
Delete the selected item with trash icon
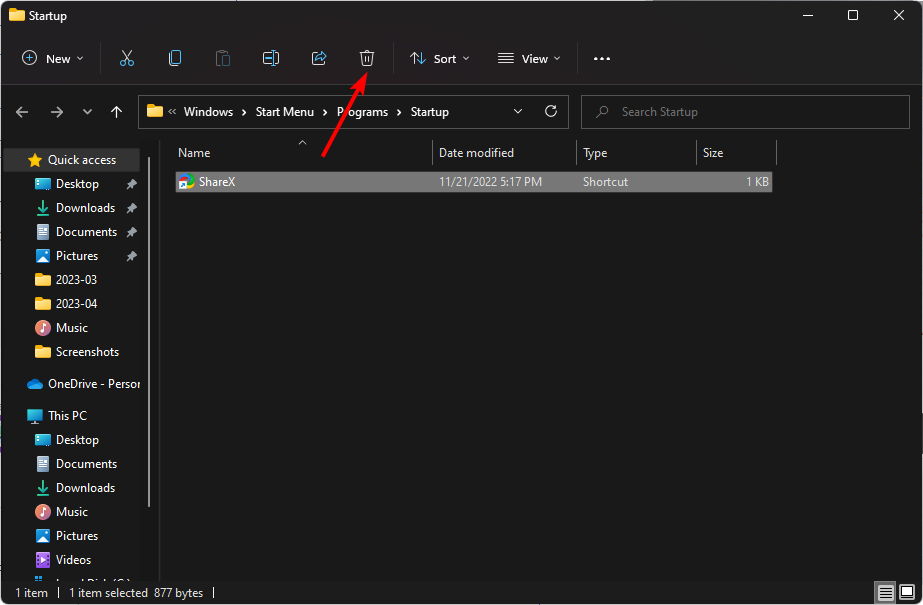[367, 58]
